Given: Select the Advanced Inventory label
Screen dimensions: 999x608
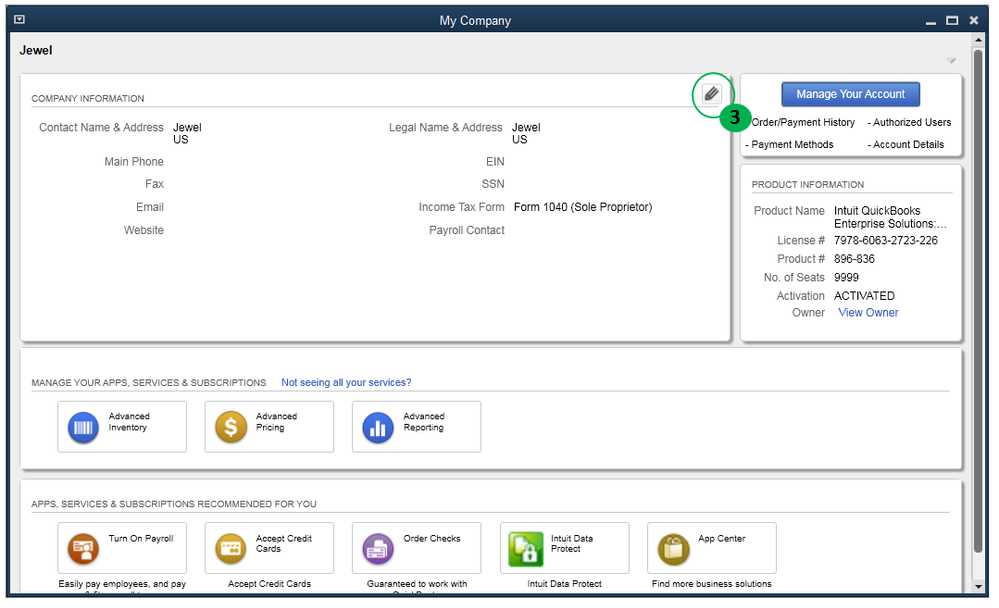Looking at the screenshot, I should tap(129, 422).
